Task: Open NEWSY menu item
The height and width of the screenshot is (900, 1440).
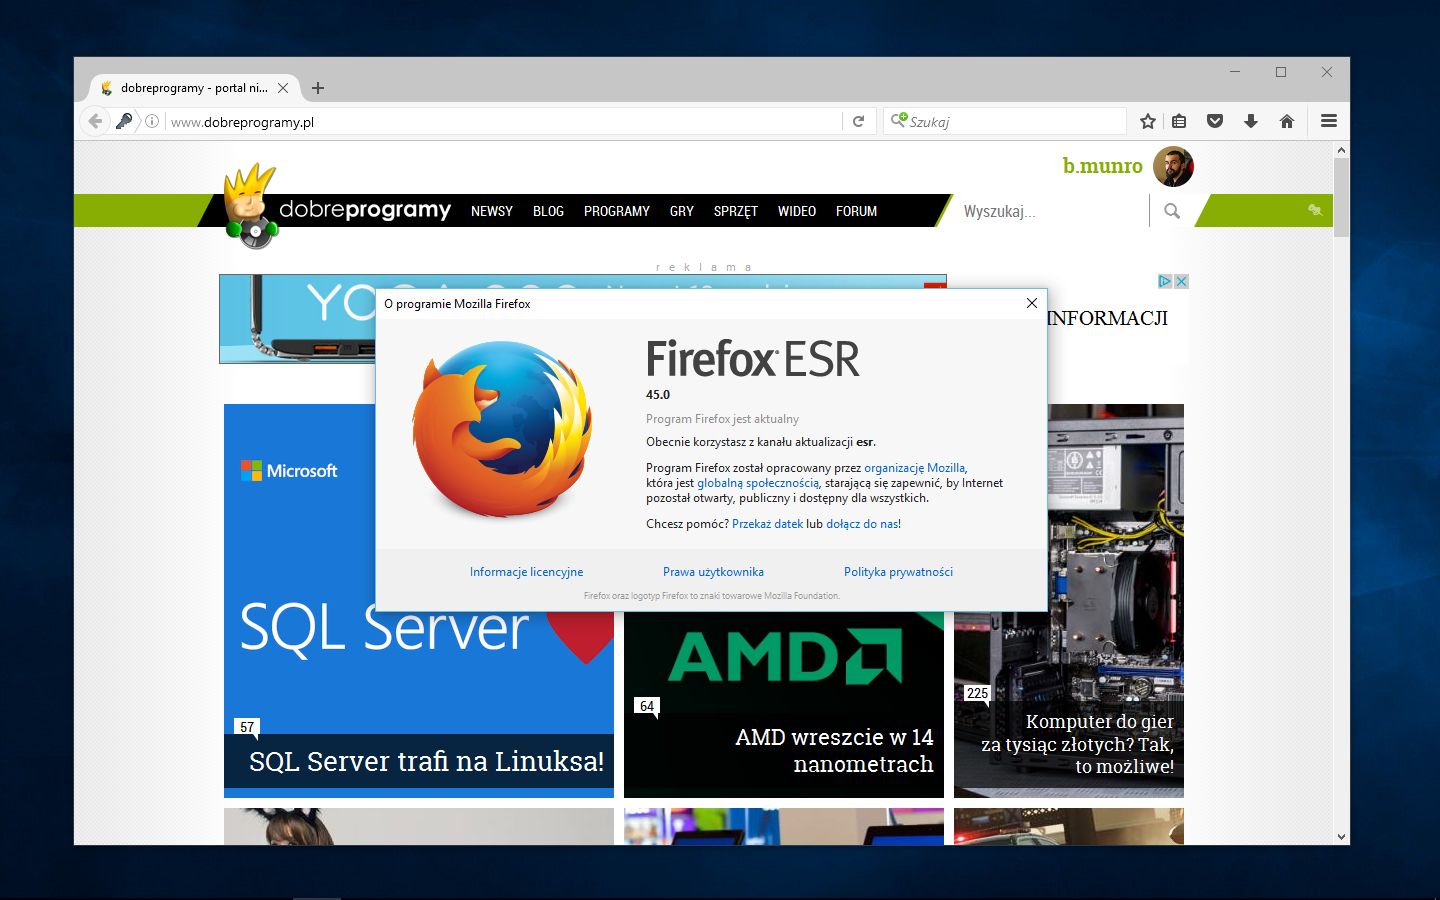Action: click(492, 211)
